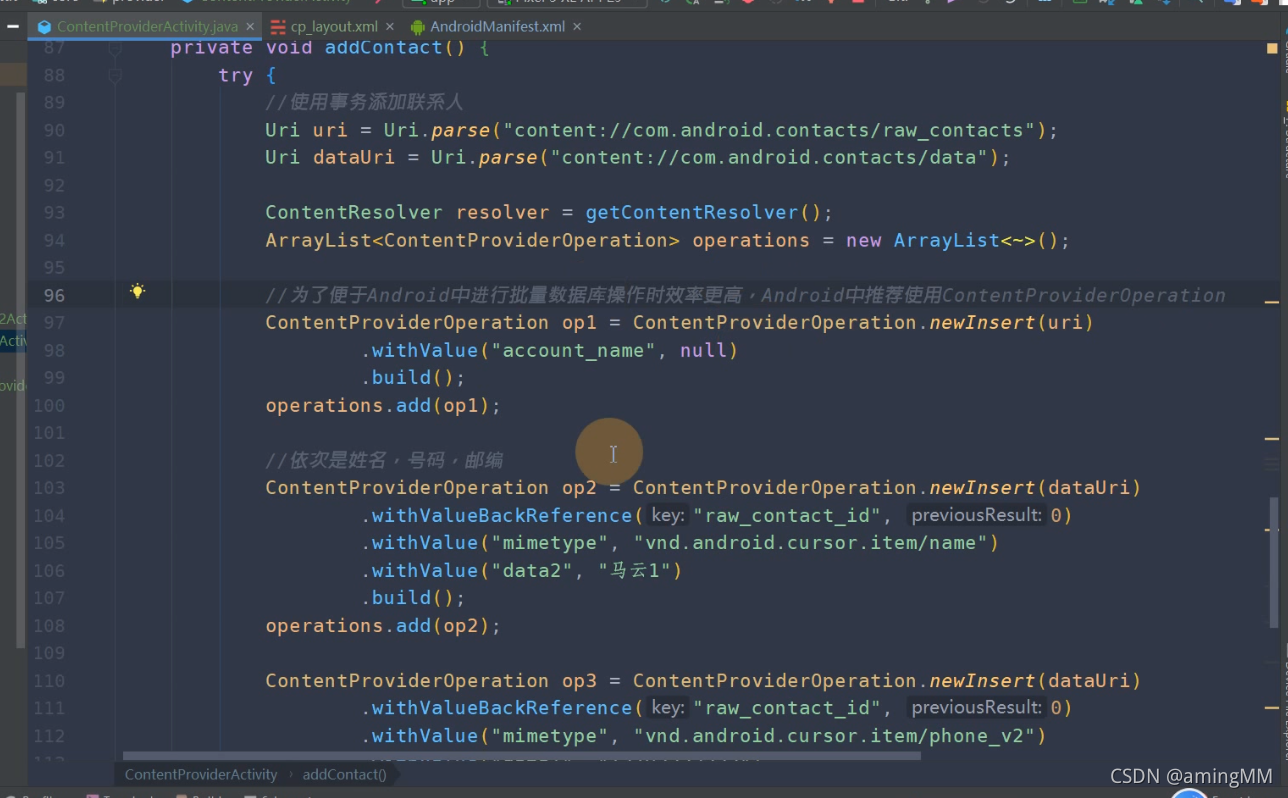Collapse the addContact method fold marker on line 87

pos(115,48)
